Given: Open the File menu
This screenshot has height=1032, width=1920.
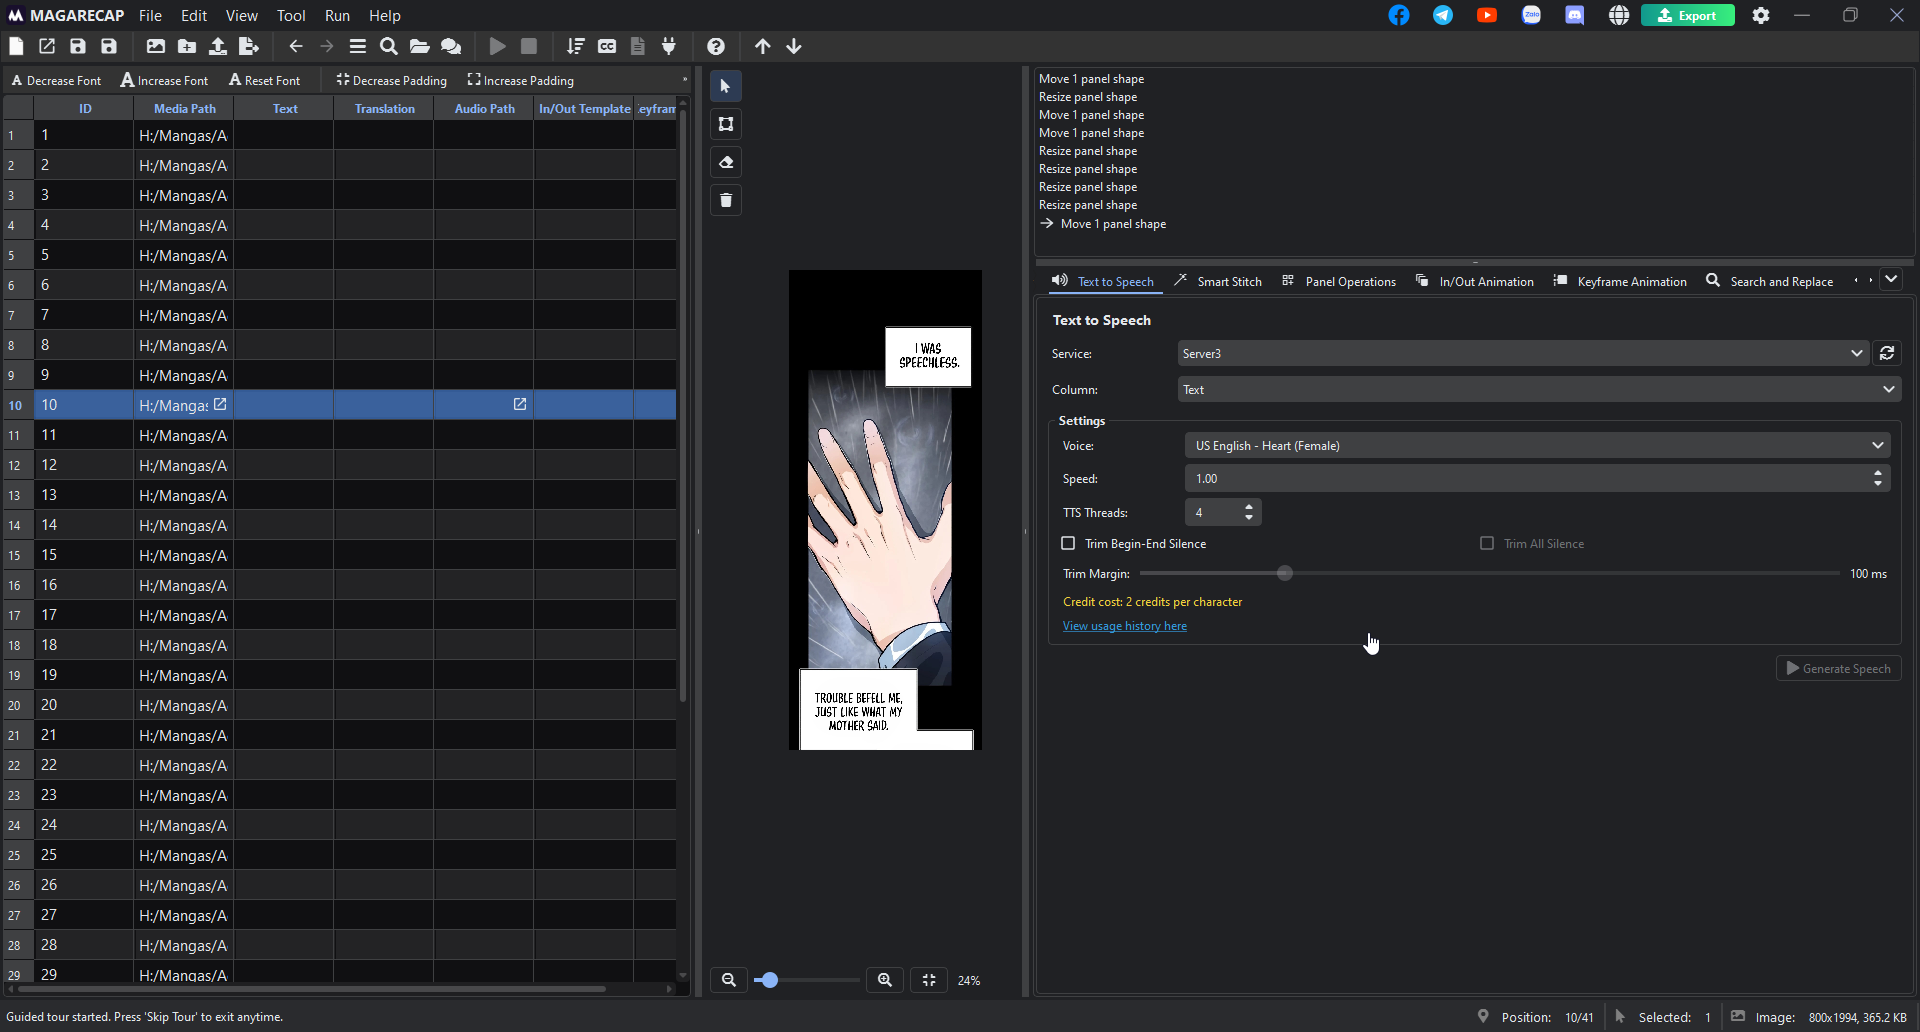Looking at the screenshot, I should coord(150,15).
